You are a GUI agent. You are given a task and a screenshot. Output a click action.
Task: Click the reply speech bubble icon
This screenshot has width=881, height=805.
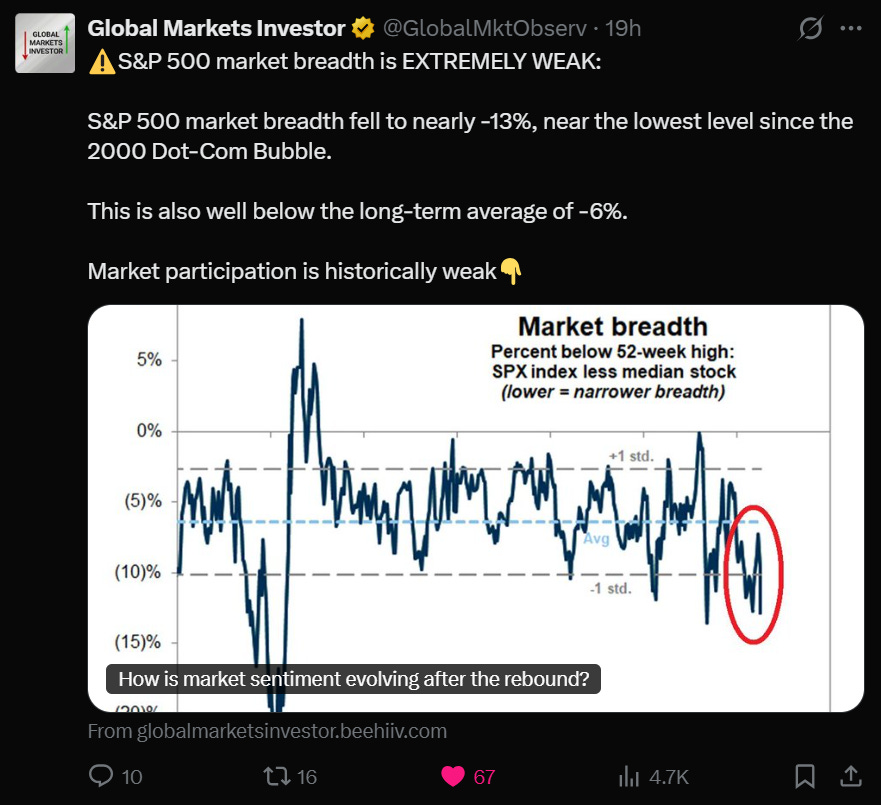101,776
